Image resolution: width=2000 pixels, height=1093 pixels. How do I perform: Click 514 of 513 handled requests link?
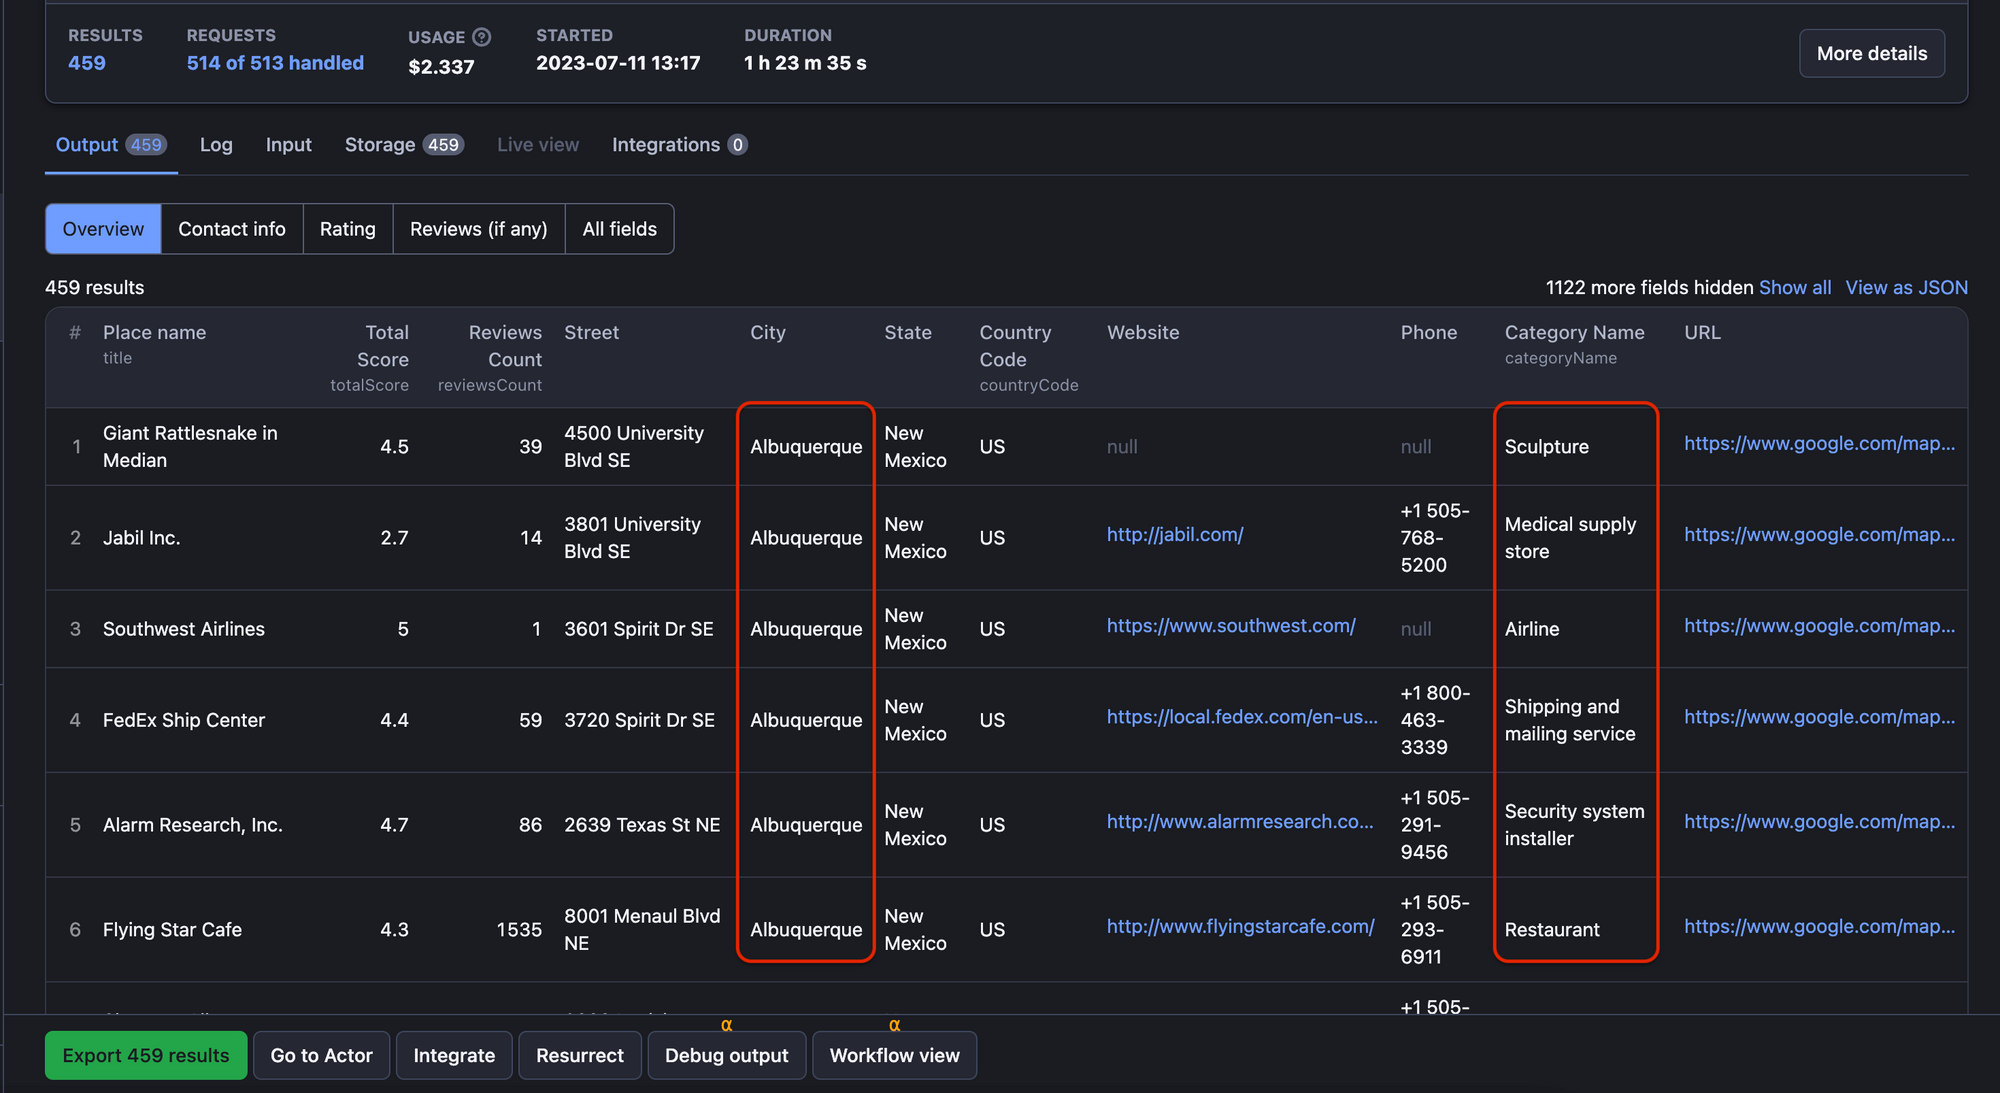click(275, 63)
